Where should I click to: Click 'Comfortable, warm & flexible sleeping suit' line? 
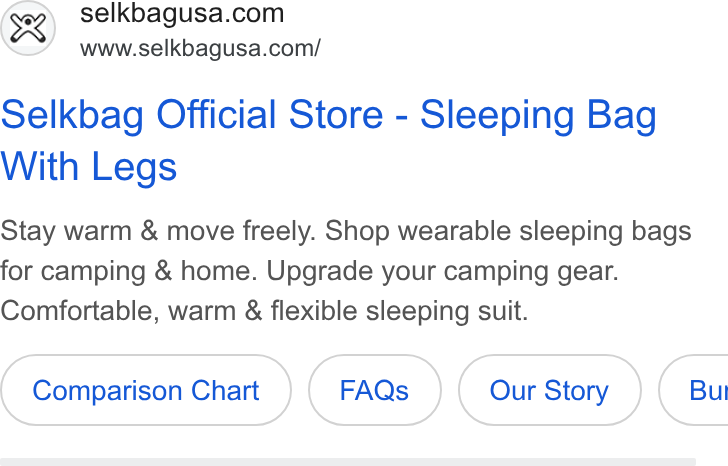[x=264, y=311]
